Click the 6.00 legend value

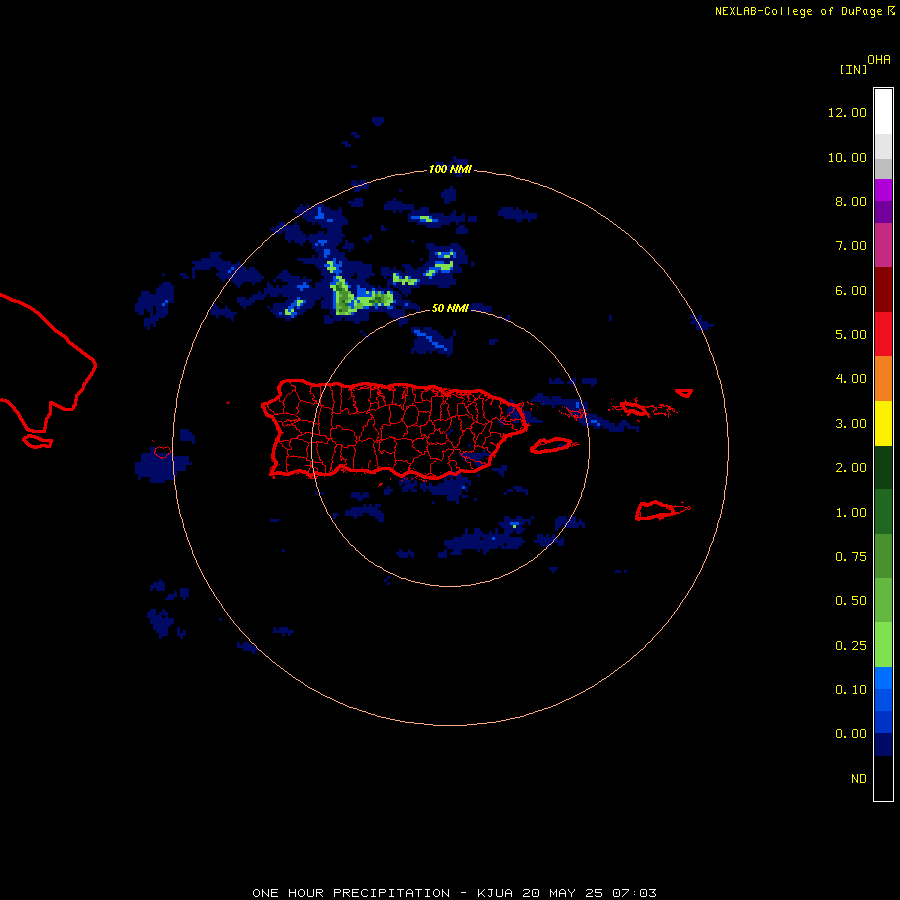click(x=851, y=290)
